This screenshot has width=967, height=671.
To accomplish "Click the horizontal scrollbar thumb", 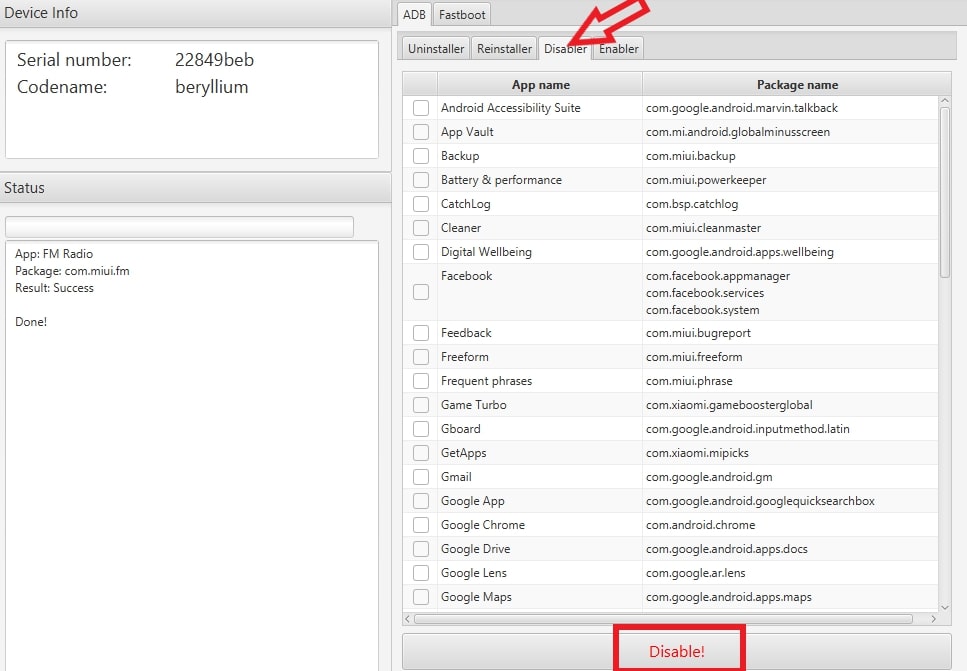I will click(664, 619).
